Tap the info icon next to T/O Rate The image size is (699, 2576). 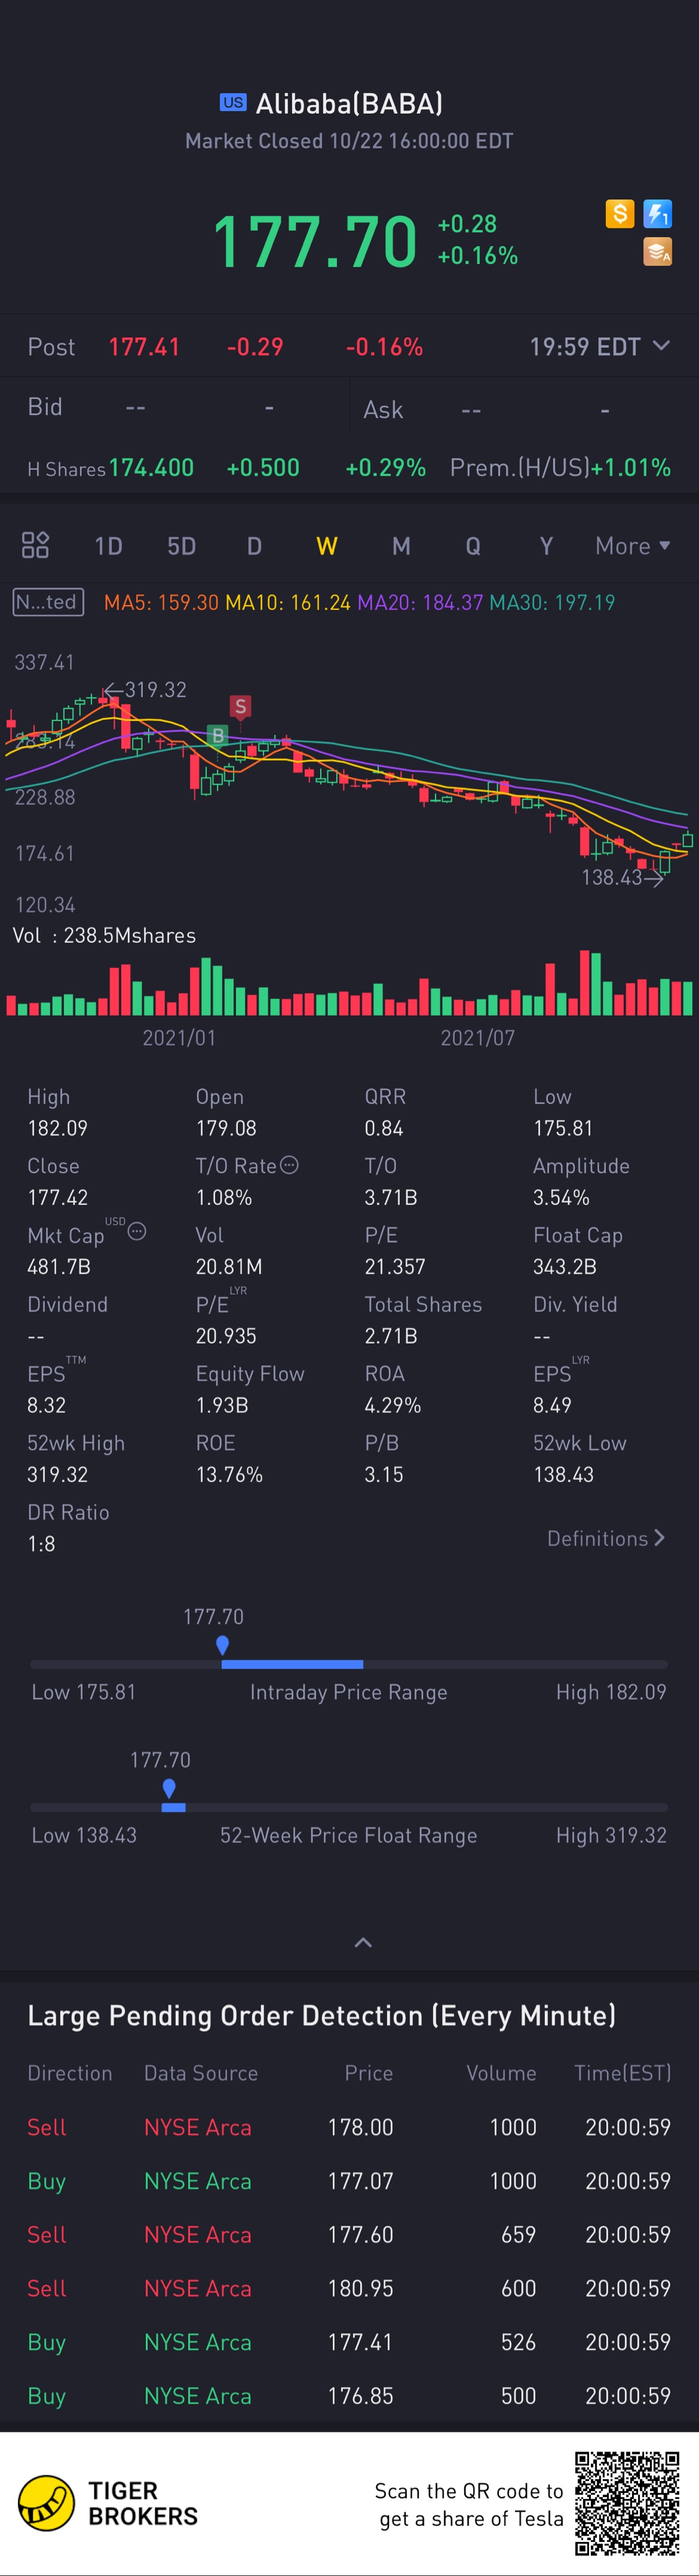click(289, 1164)
